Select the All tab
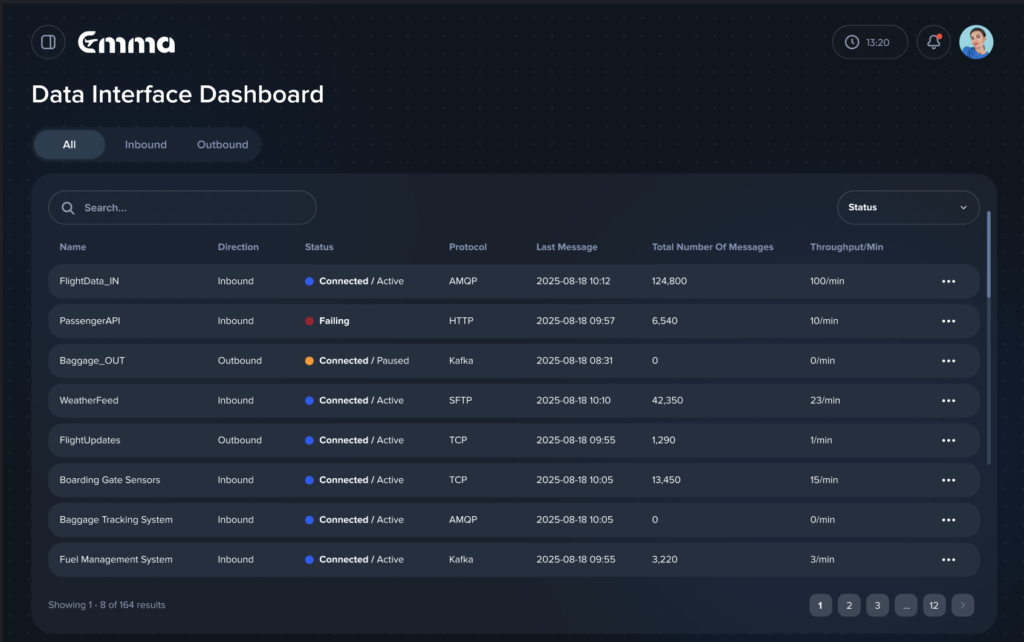Viewport: 1024px width, 642px height. (x=69, y=145)
